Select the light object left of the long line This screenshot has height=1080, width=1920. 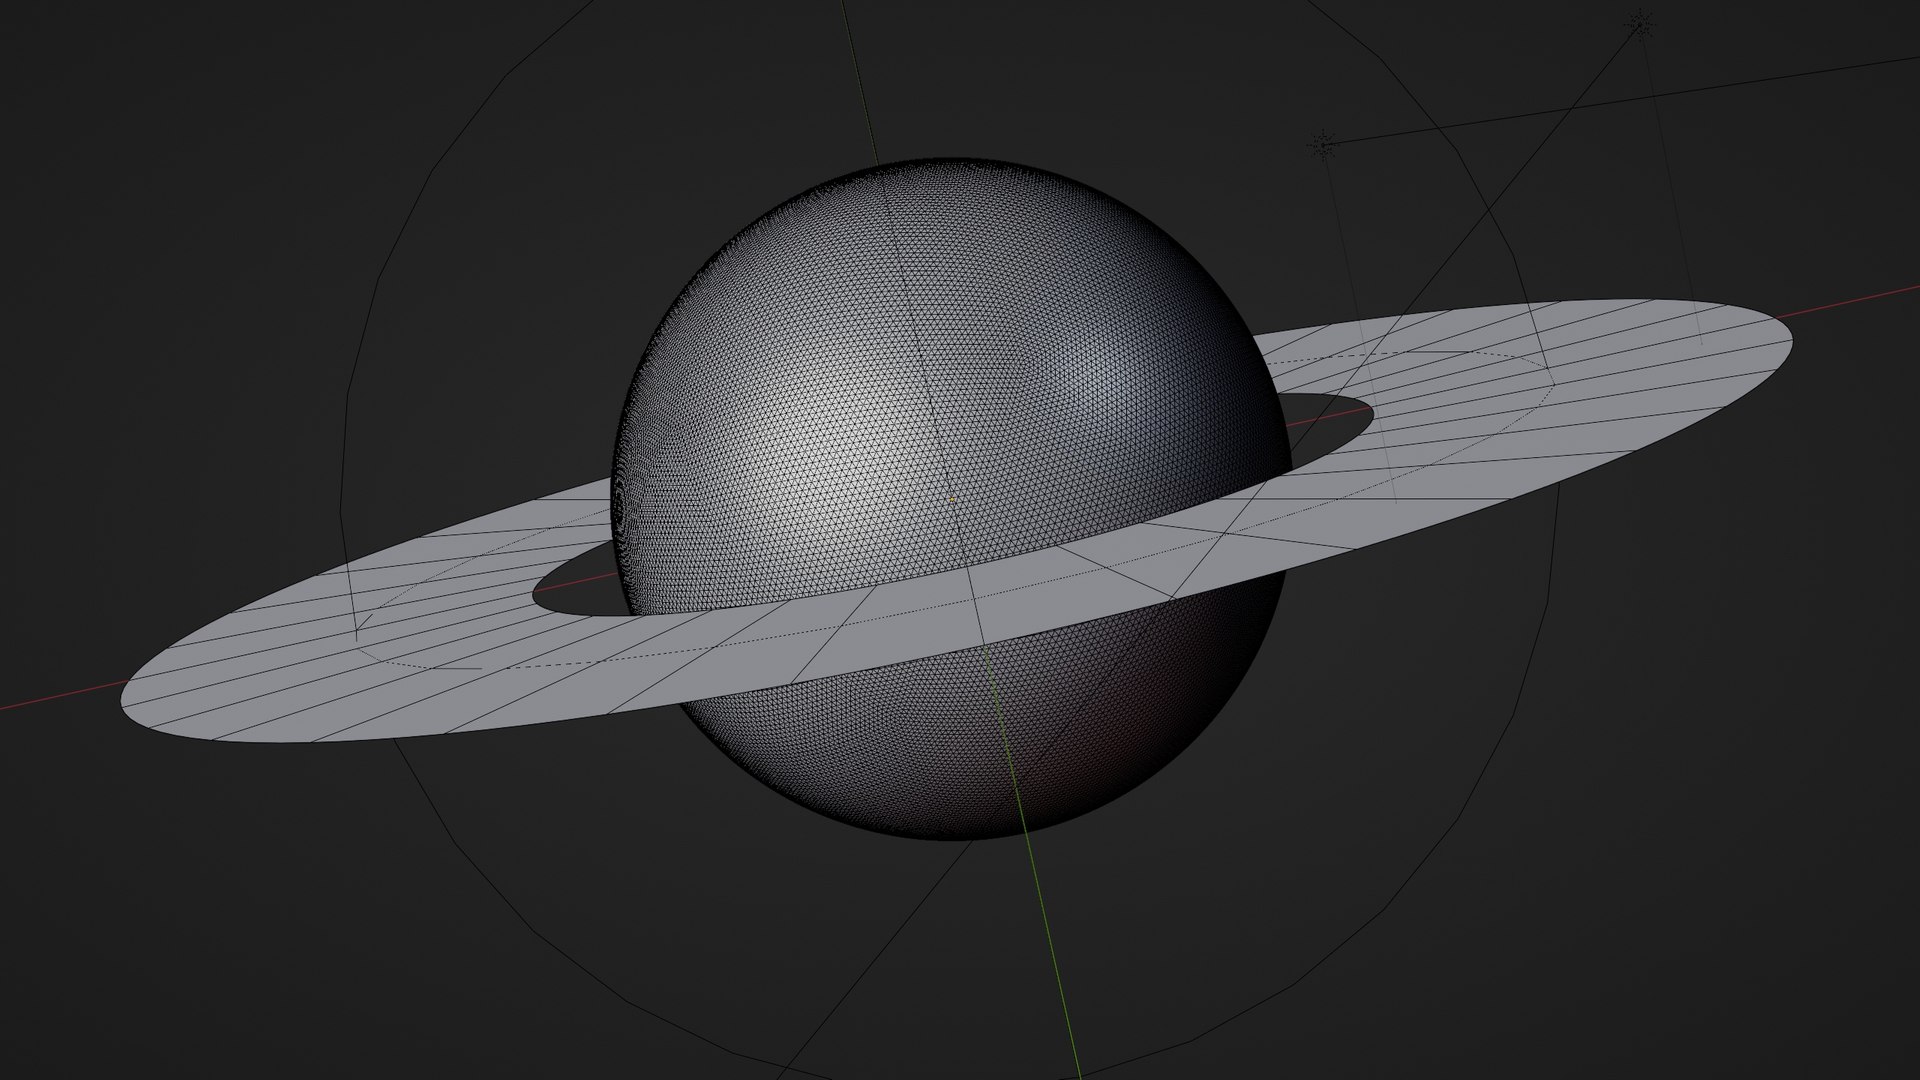1322,146
